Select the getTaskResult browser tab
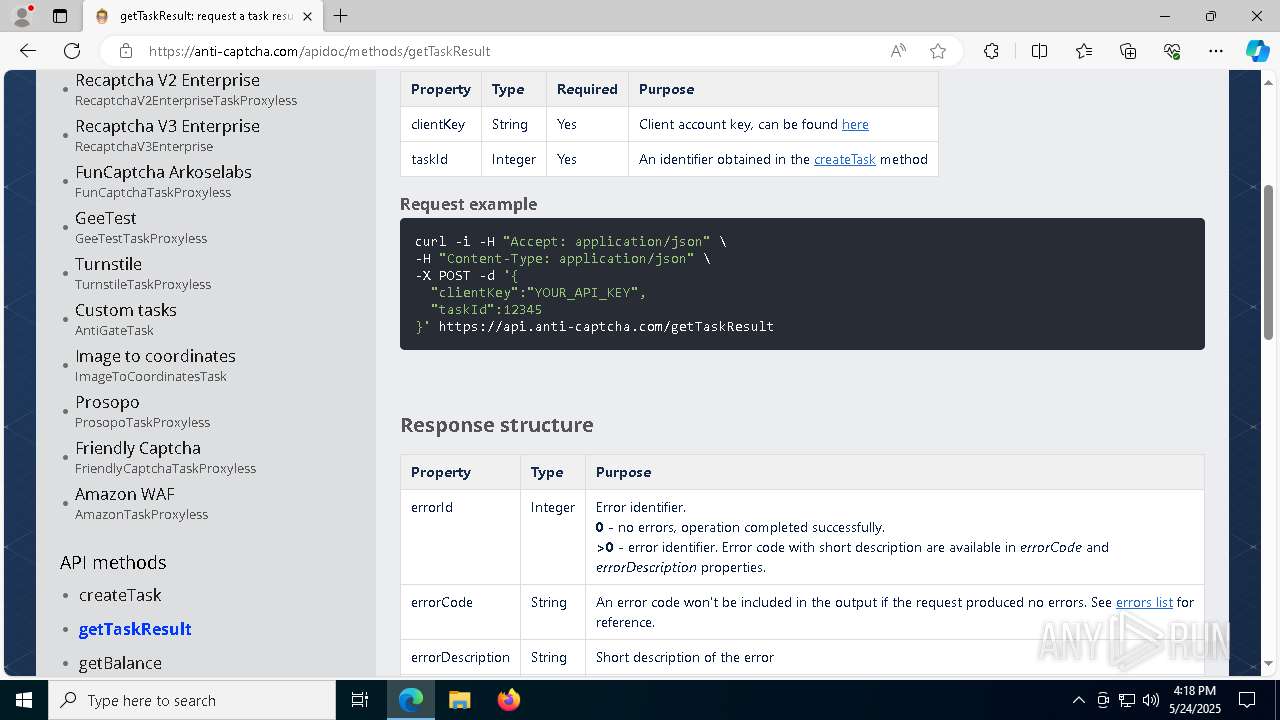1280x720 pixels. point(204,16)
